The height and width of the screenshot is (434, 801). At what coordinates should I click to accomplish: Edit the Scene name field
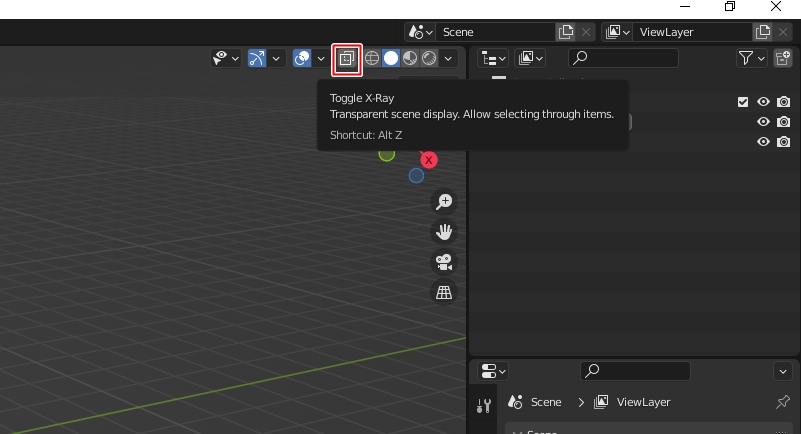[496, 32]
